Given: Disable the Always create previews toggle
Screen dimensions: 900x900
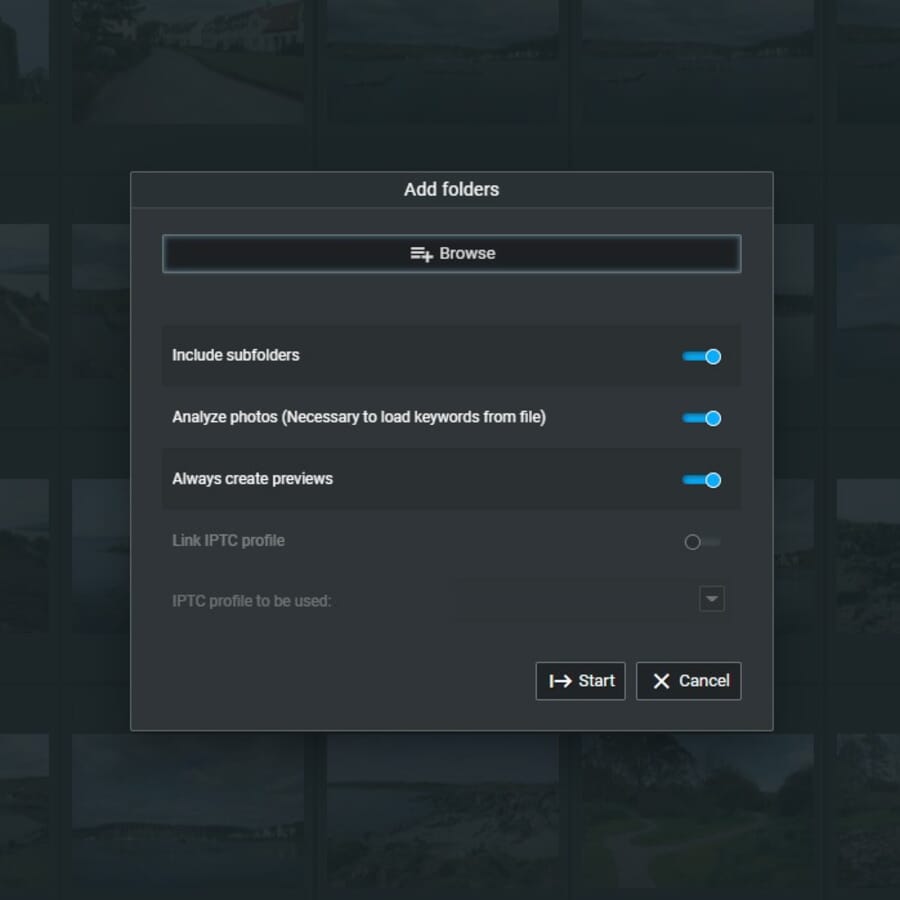Looking at the screenshot, I should [x=701, y=480].
